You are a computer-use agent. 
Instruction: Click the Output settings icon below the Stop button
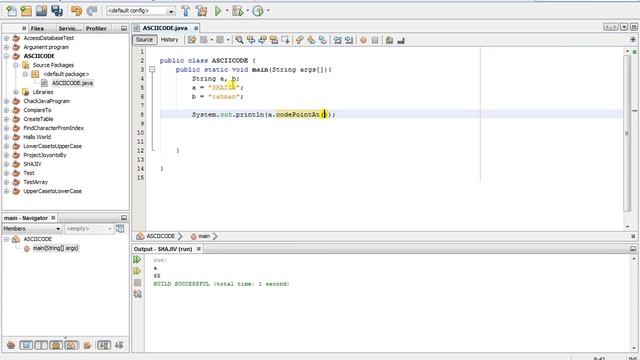137,294
